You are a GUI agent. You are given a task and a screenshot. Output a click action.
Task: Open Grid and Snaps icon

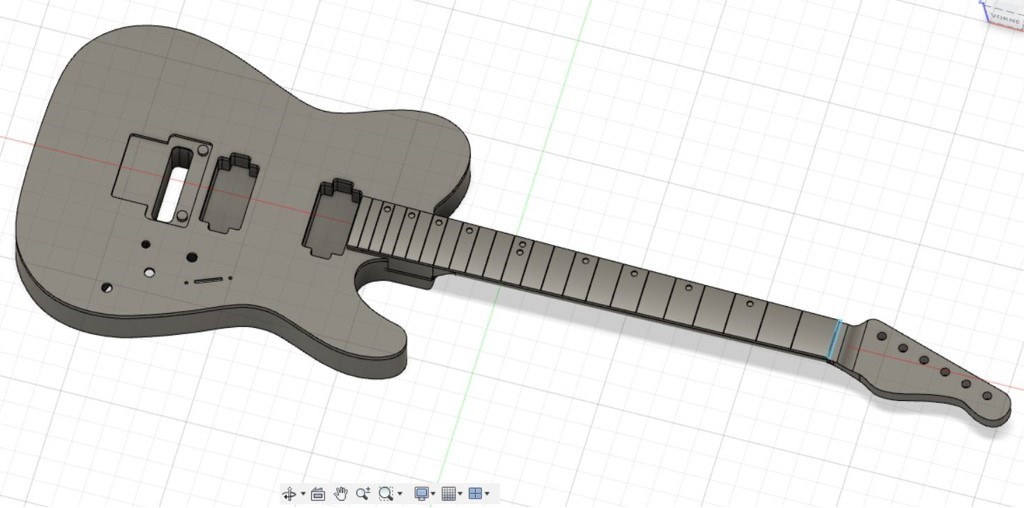449,494
